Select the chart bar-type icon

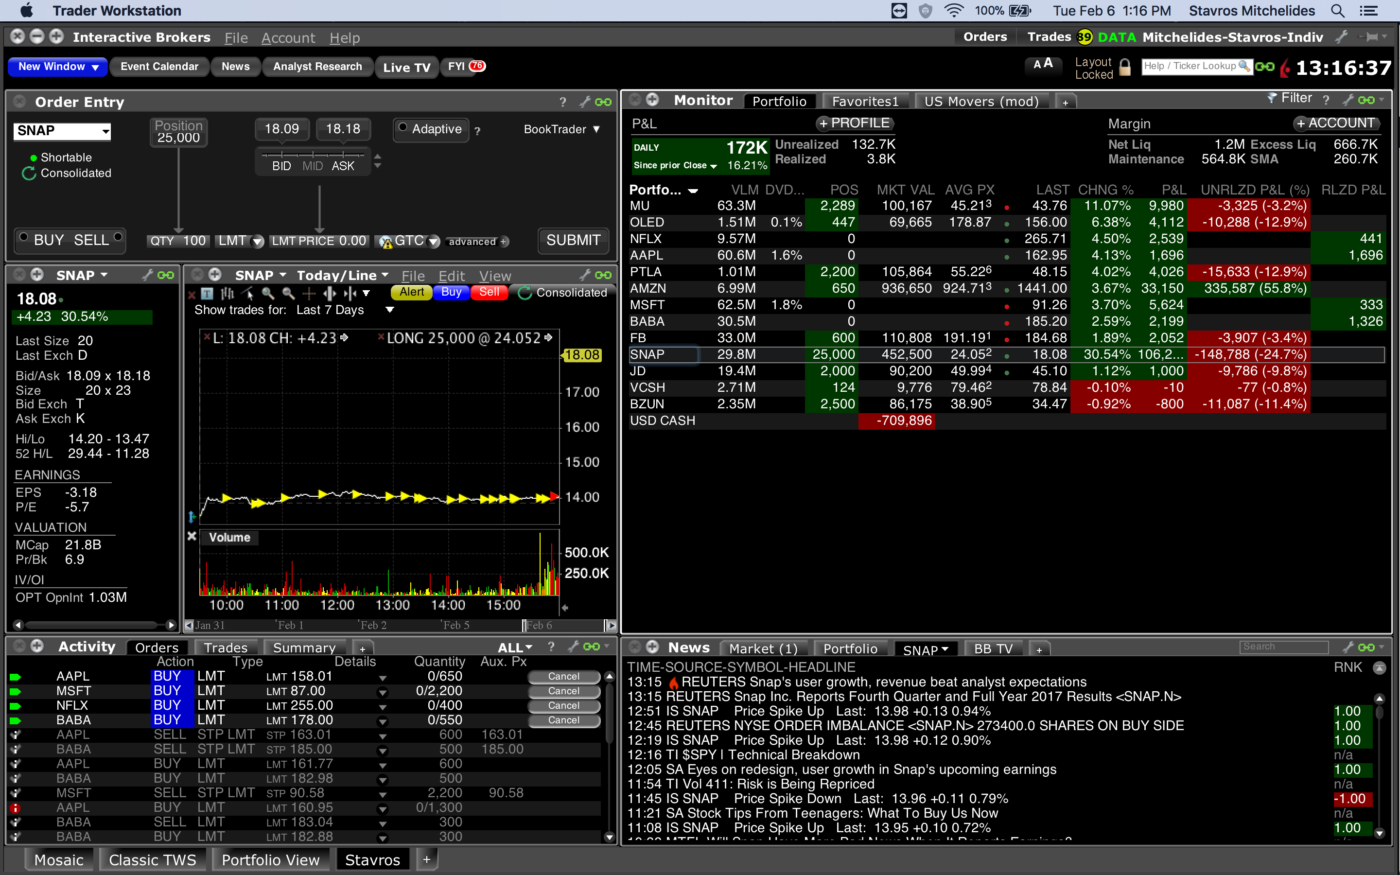pyautogui.click(x=227, y=293)
